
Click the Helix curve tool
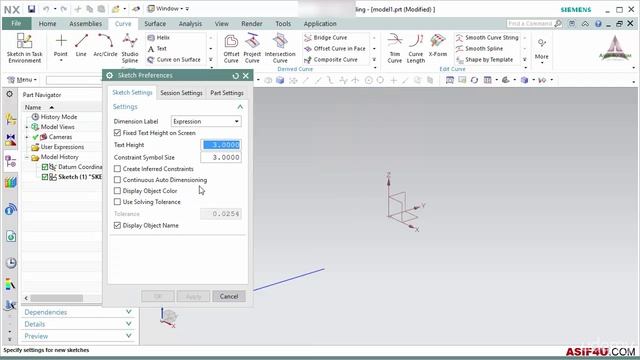(158, 38)
